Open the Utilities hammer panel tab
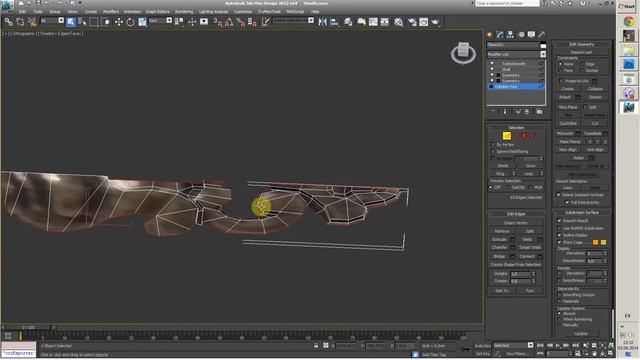640x360 pixels. 542,35
